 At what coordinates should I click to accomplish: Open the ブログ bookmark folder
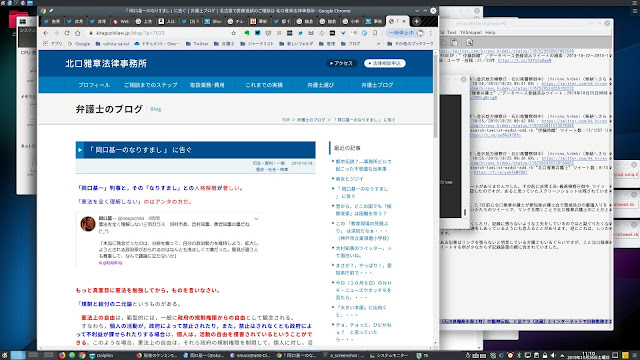[x=351, y=44]
